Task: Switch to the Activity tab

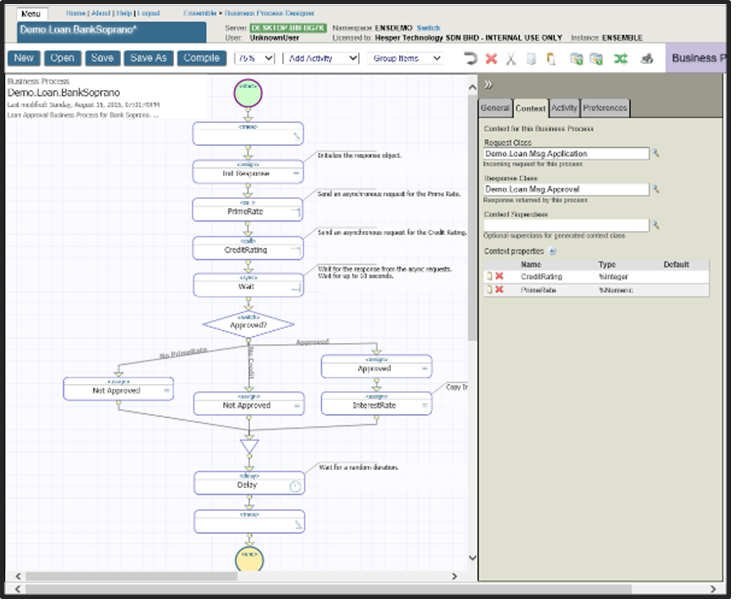Action: click(x=563, y=108)
